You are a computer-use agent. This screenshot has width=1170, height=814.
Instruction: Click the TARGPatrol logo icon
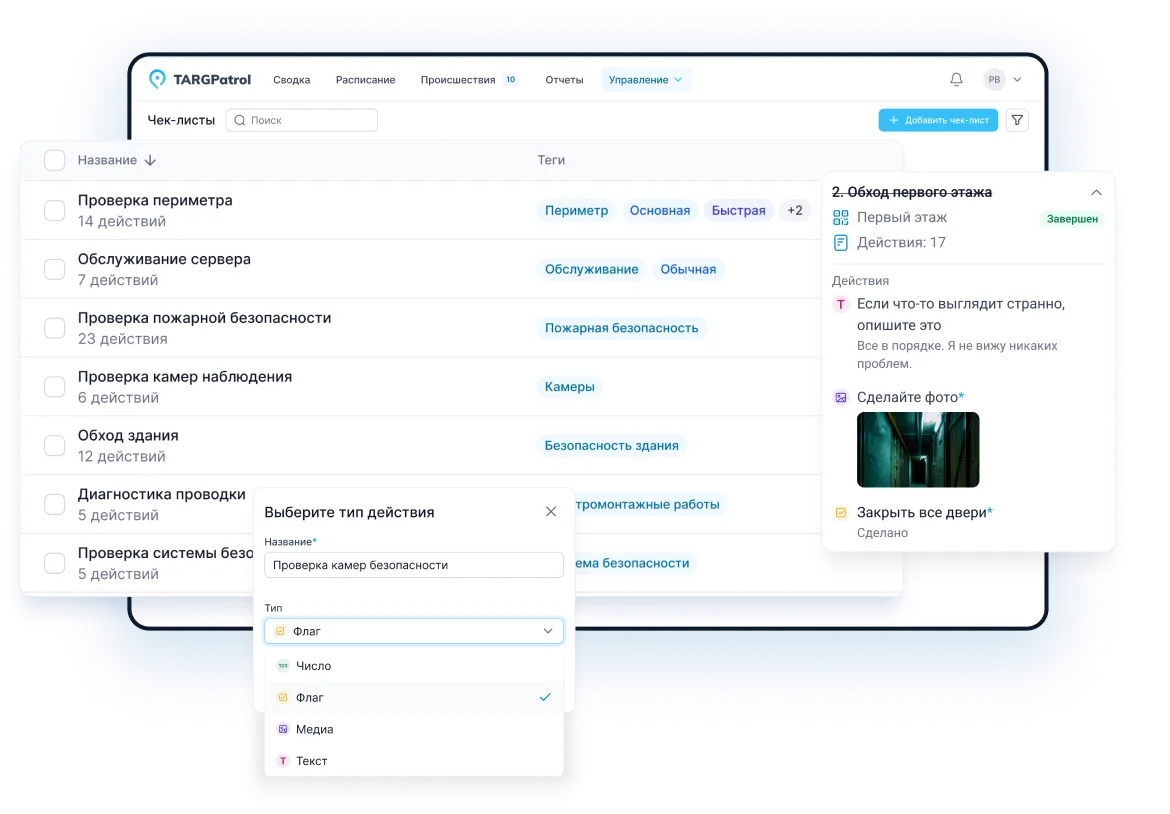(158, 80)
